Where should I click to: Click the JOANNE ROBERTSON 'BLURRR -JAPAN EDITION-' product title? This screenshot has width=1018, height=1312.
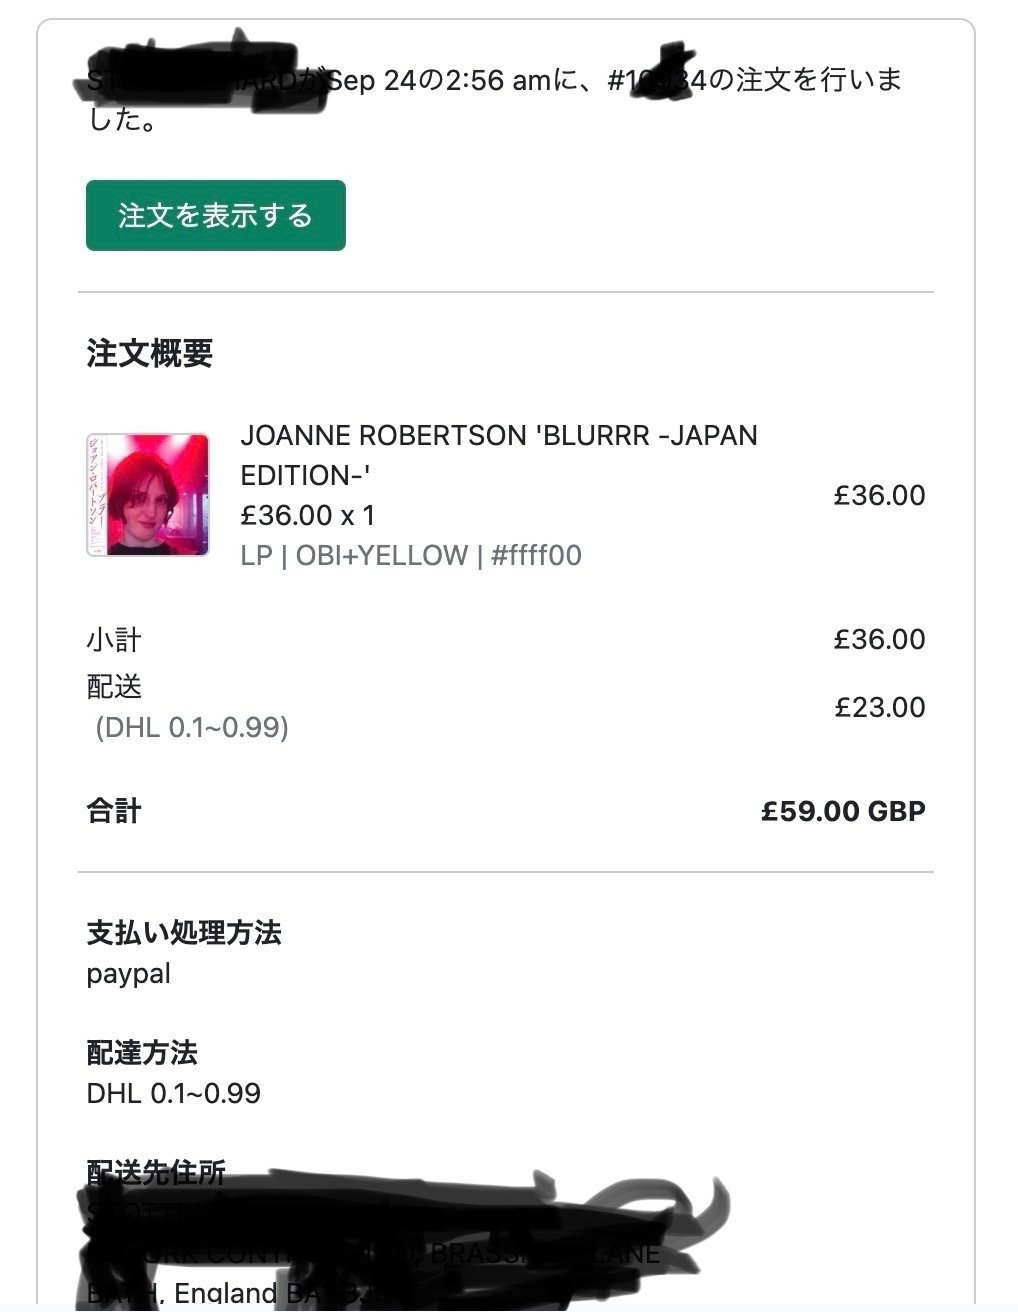498,454
